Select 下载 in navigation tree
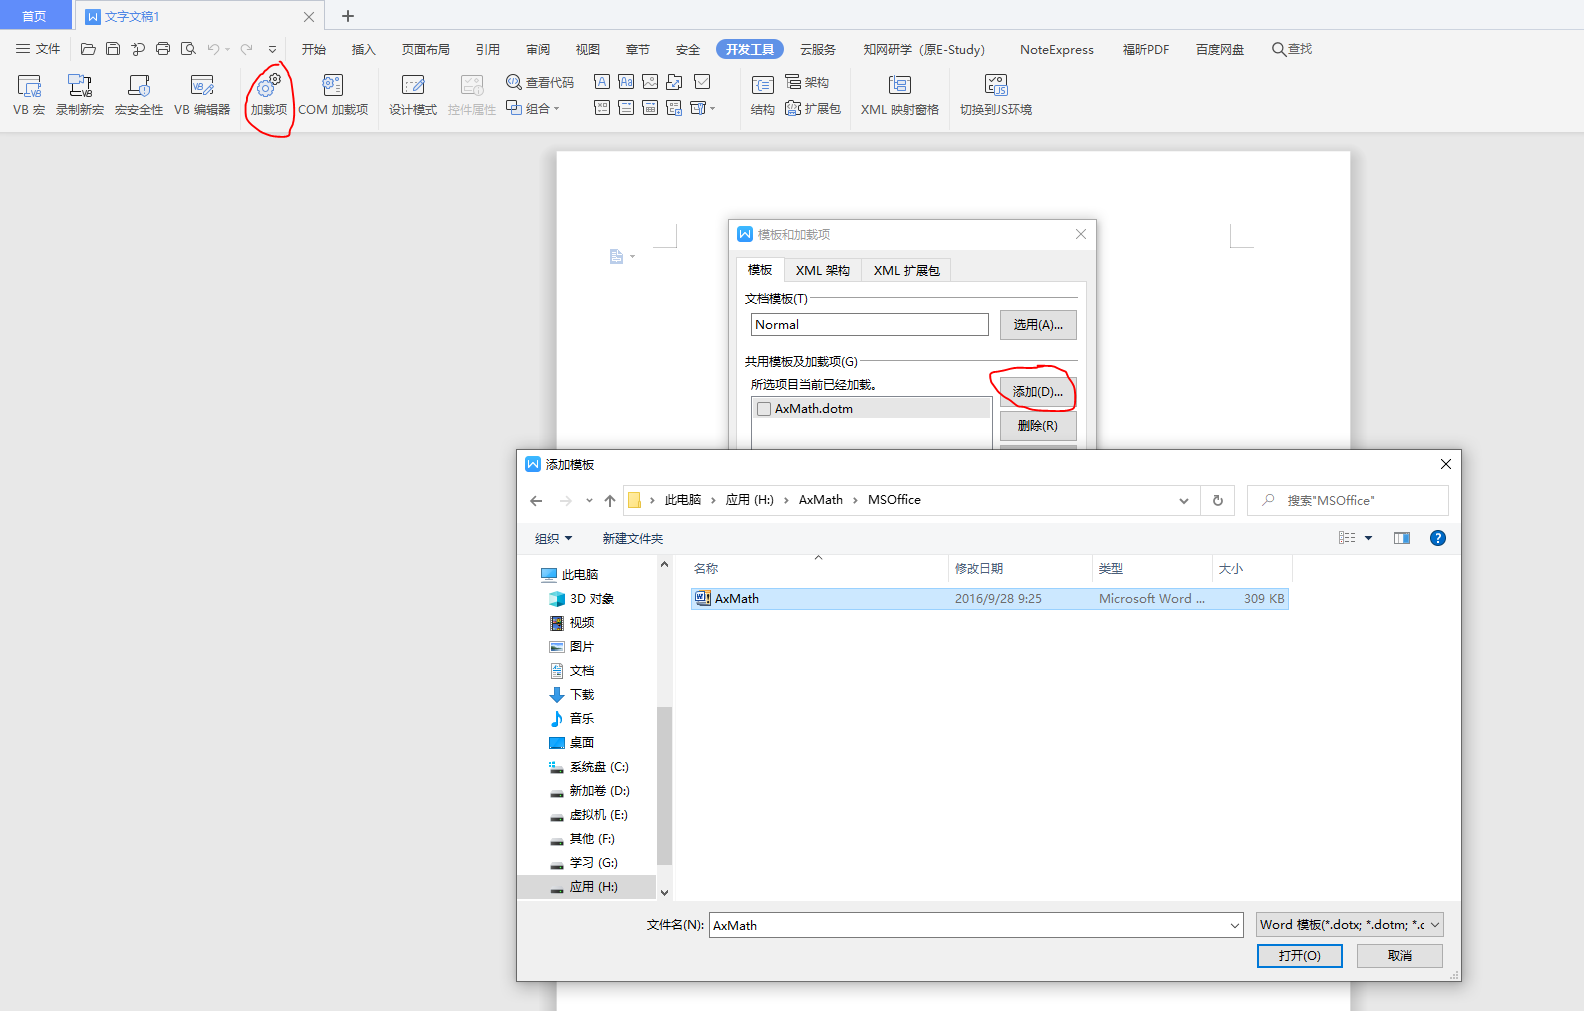This screenshot has height=1011, width=1584. (581, 695)
